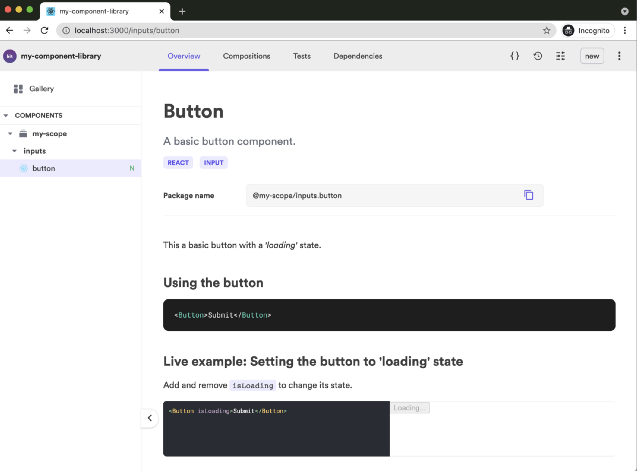The width and height of the screenshot is (637, 471).
Task: Click the three-dot more options menu in the app header
Action: coord(620,56)
